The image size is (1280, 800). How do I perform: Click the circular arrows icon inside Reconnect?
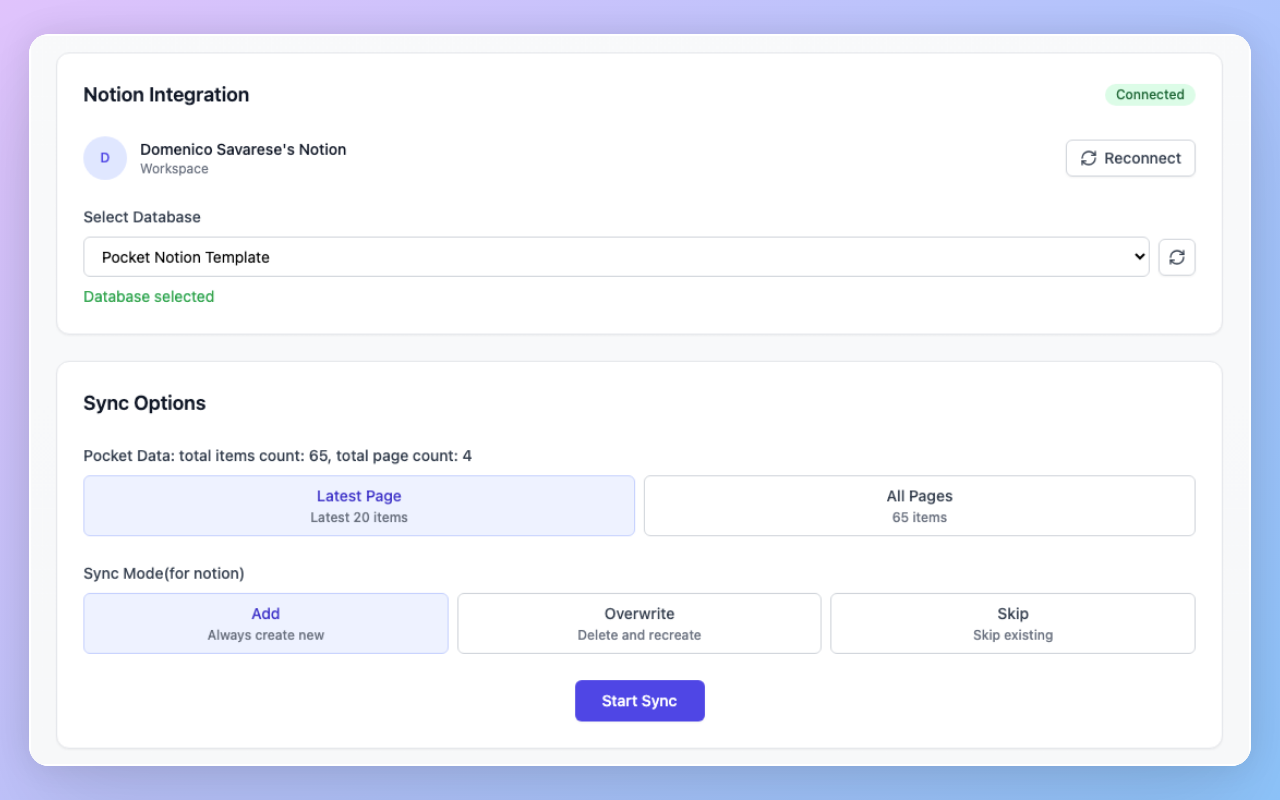(1089, 158)
